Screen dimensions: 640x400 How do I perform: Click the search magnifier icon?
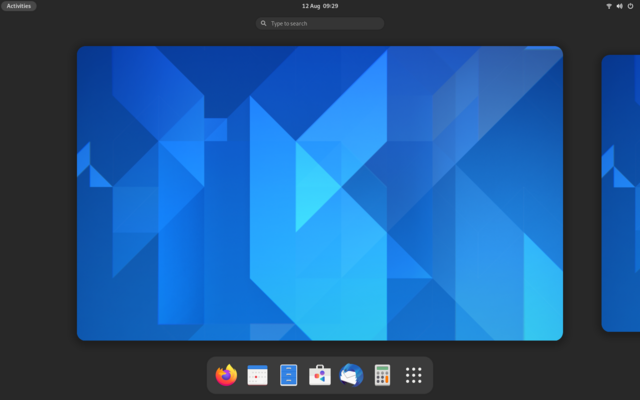click(264, 23)
